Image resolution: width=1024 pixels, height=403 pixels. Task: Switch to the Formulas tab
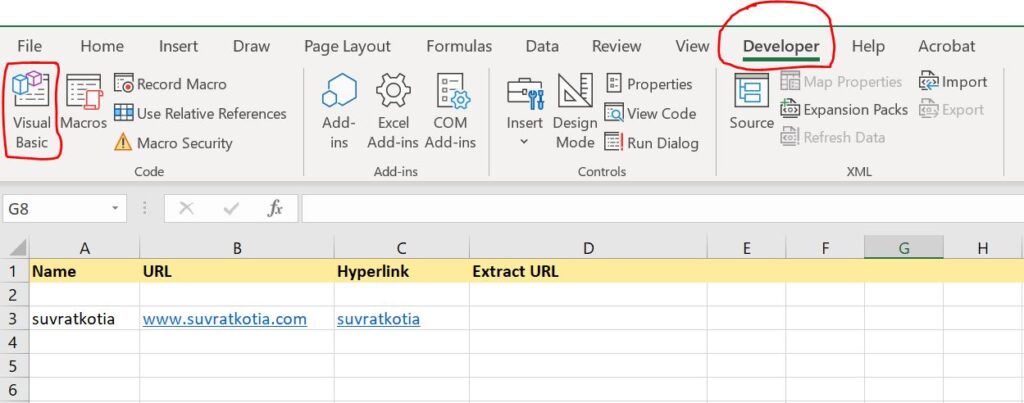tap(459, 46)
